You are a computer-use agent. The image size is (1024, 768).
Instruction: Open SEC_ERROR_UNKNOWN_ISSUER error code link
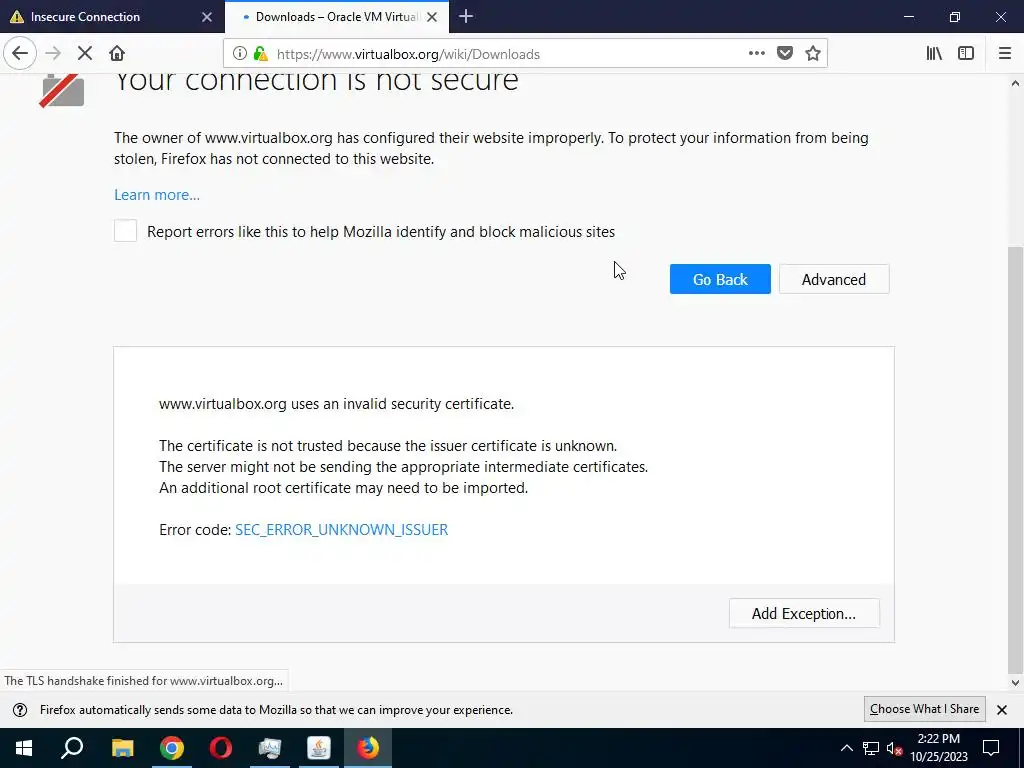tap(342, 530)
